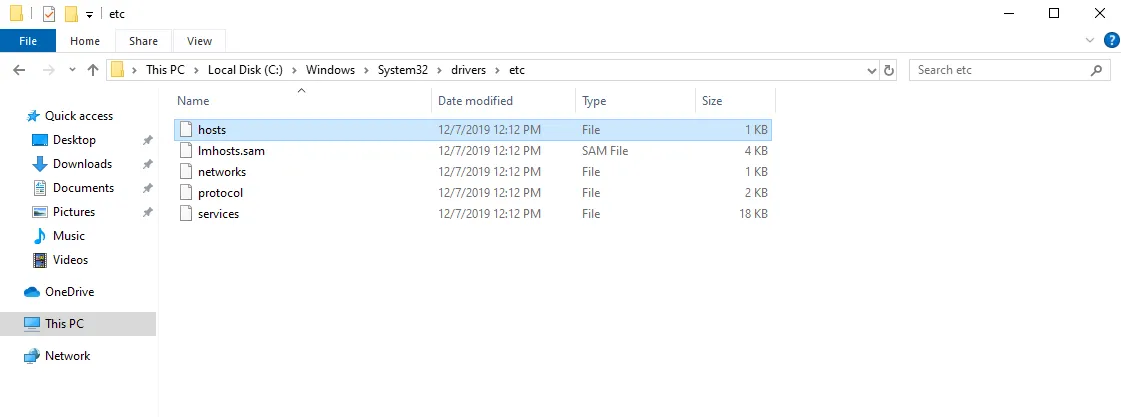Open the address bar history dropdown

coord(871,70)
